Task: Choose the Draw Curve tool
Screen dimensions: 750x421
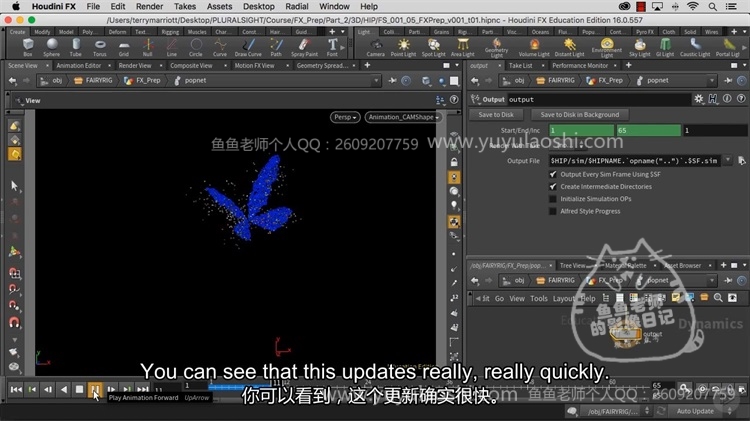Action: click(x=248, y=47)
